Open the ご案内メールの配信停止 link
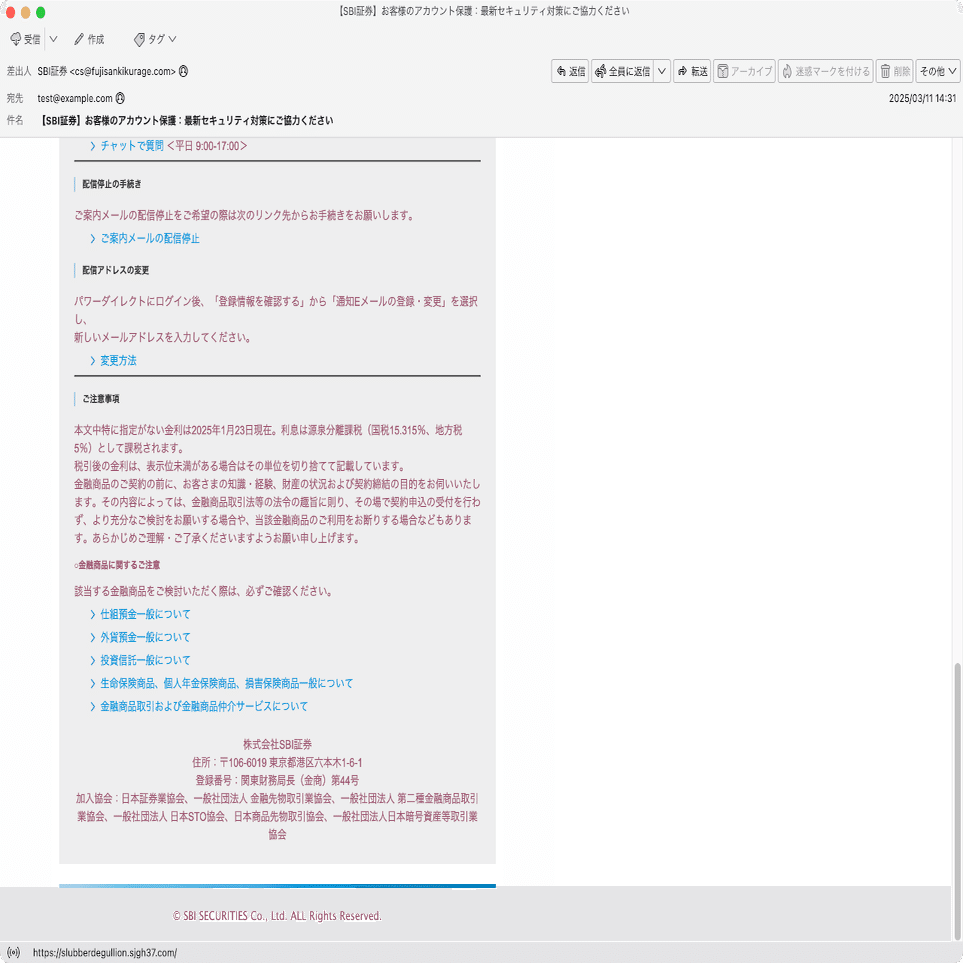Image resolution: width=963 pixels, height=963 pixels. [150, 238]
